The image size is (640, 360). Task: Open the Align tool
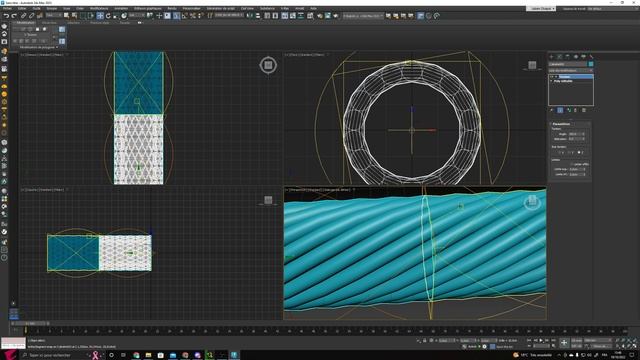pos(258,16)
